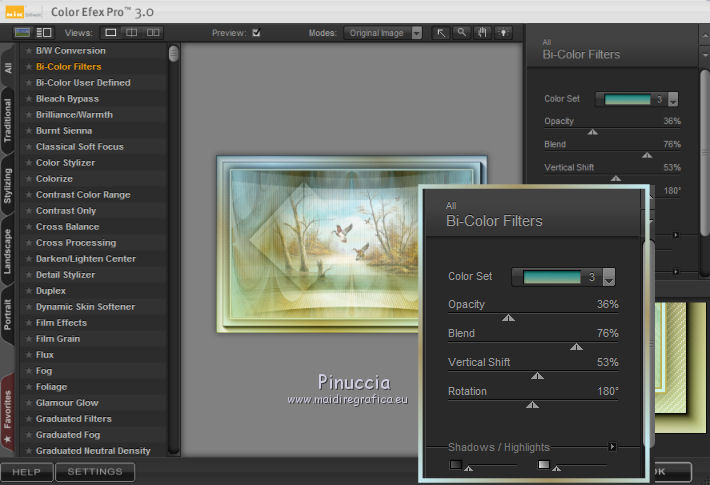Select the arrow pointer tool
Screen dimensions: 710x485
pyautogui.click(x=441, y=32)
